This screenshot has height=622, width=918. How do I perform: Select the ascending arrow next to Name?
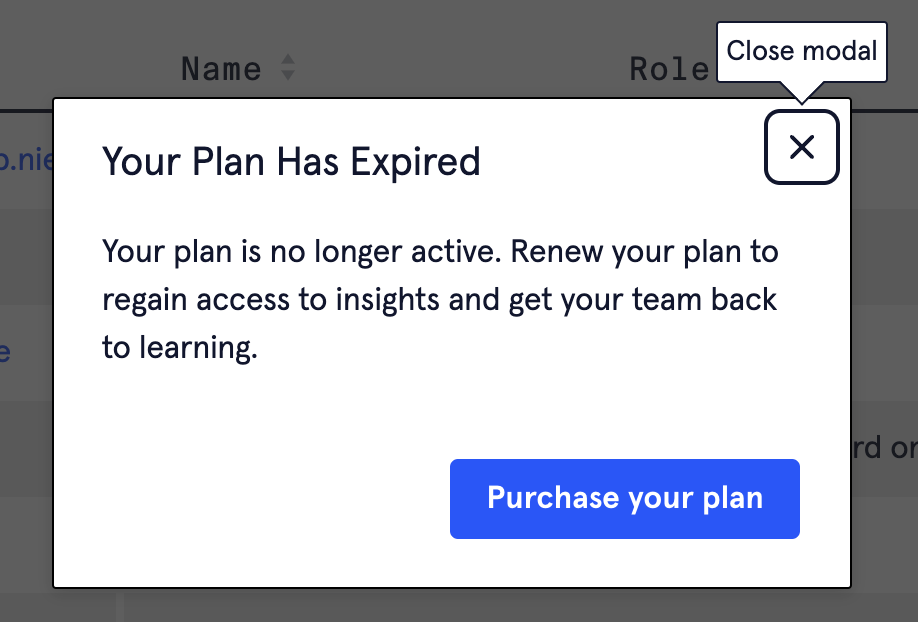point(288,61)
